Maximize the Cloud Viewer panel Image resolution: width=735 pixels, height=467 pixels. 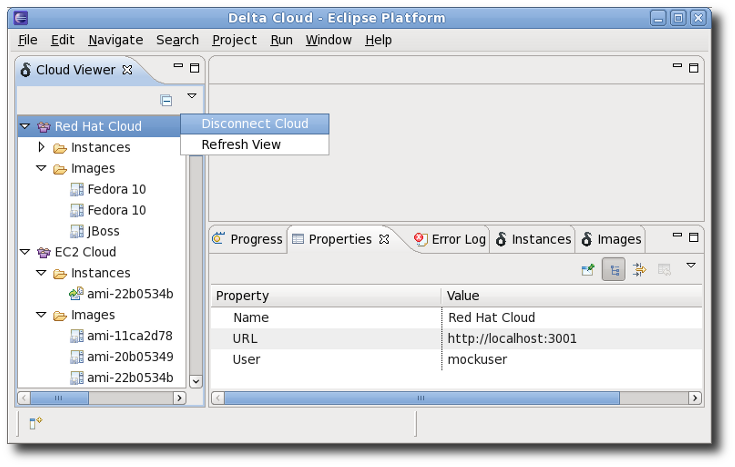pos(195,68)
